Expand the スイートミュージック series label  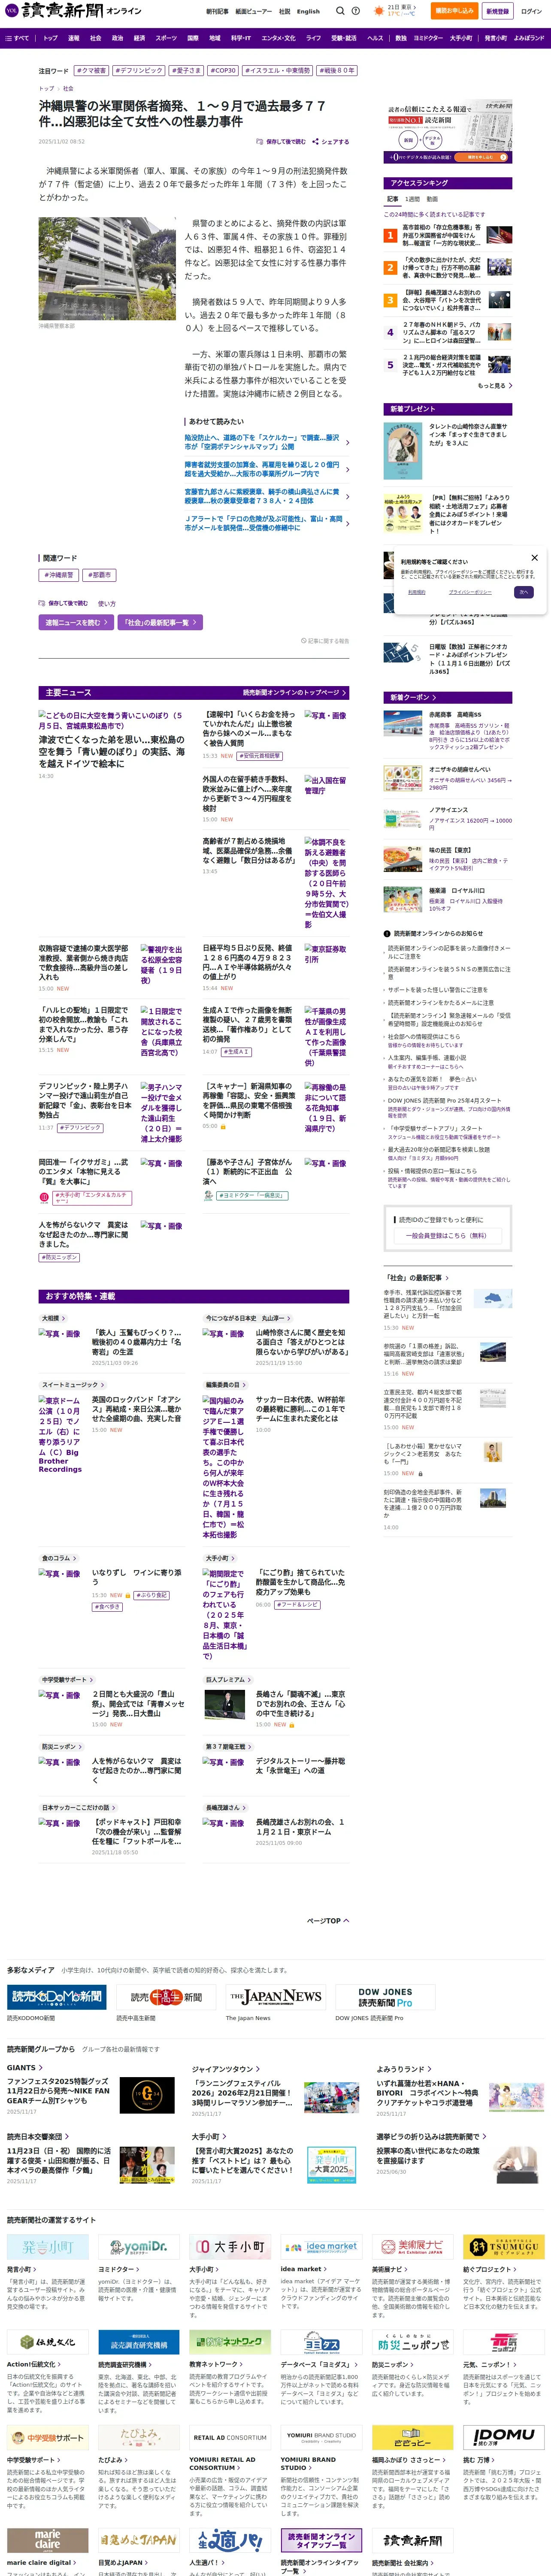[x=72, y=1385]
